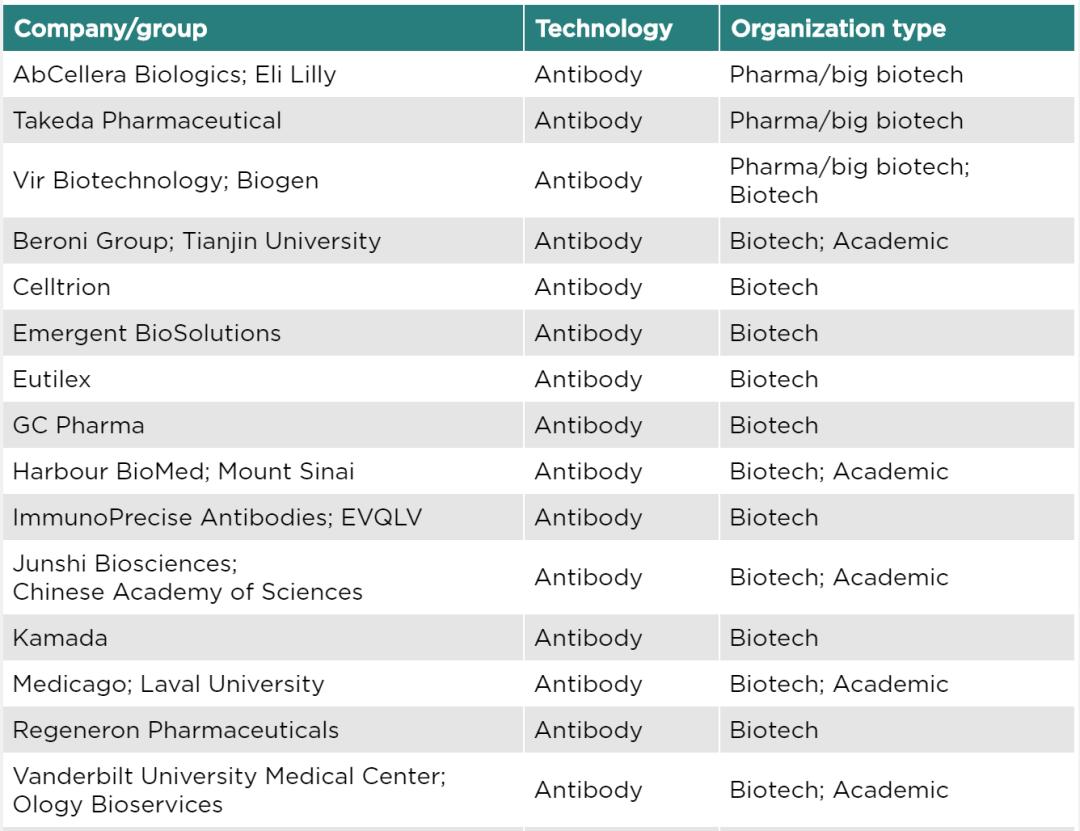The height and width of the screenshot is (831, 1080).
Task: Click the Vir Biotechnology; Biogen entry
Action: (x=165, y=181)
